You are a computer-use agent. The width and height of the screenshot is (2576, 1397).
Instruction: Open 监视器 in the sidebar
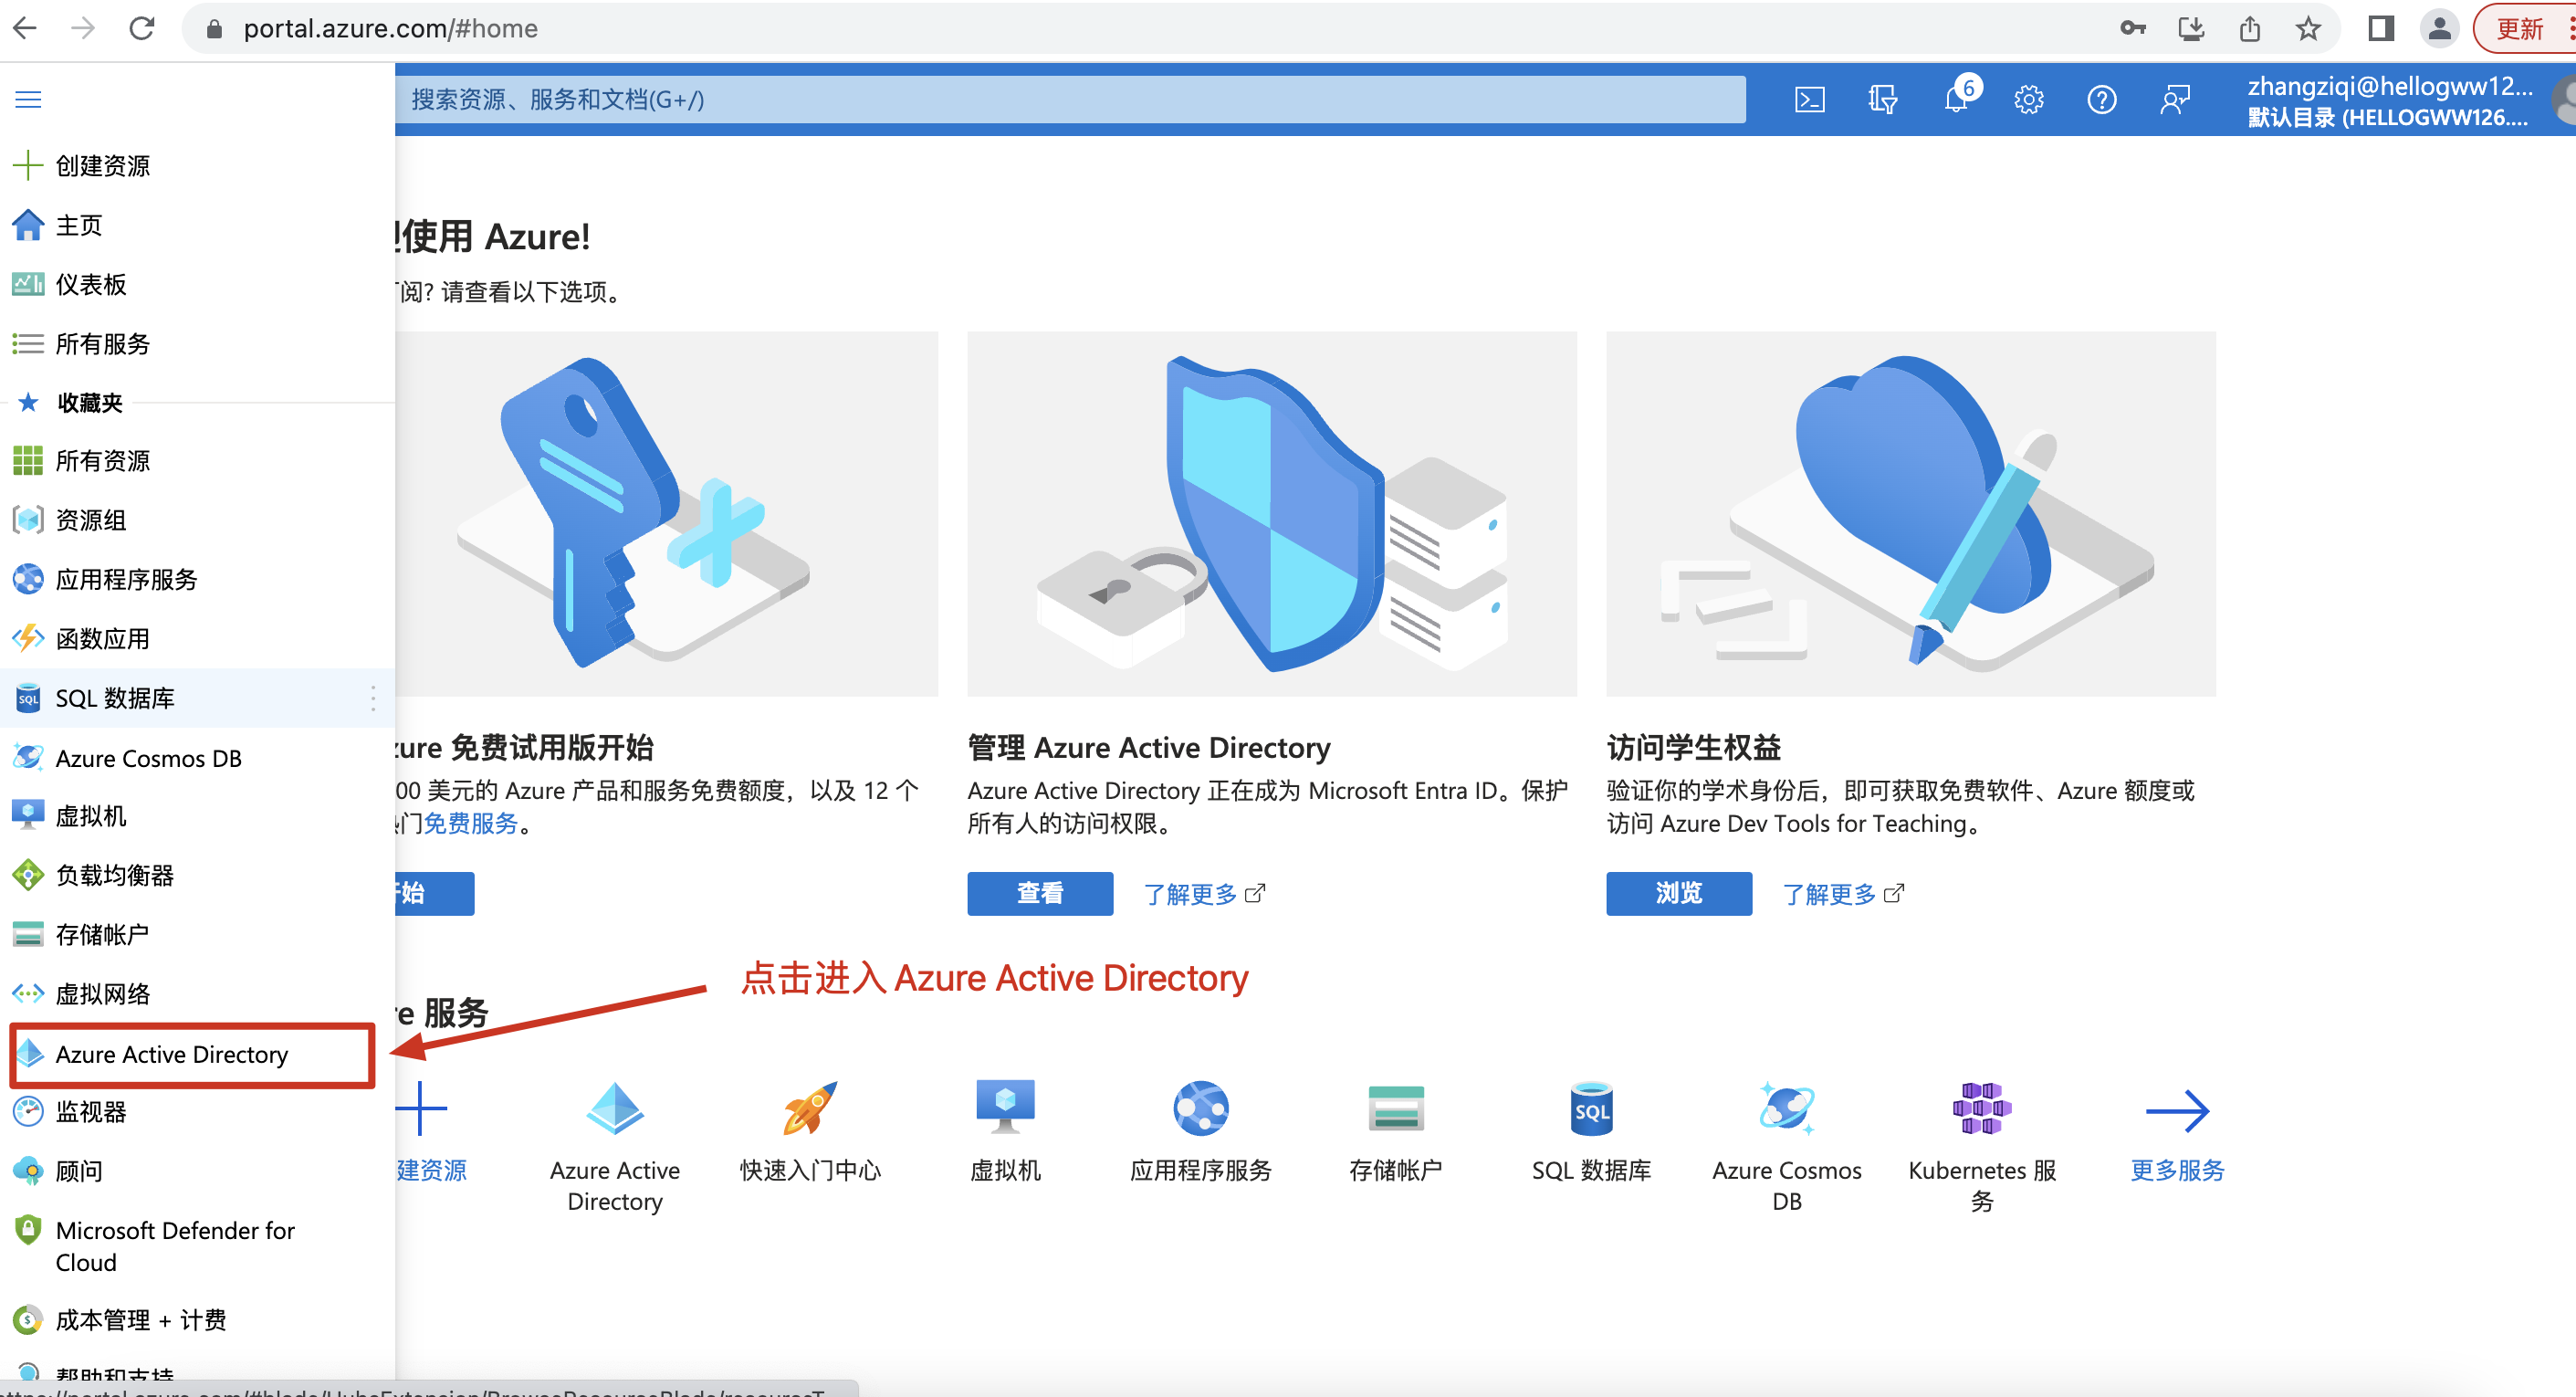(x=198, y=1111)
